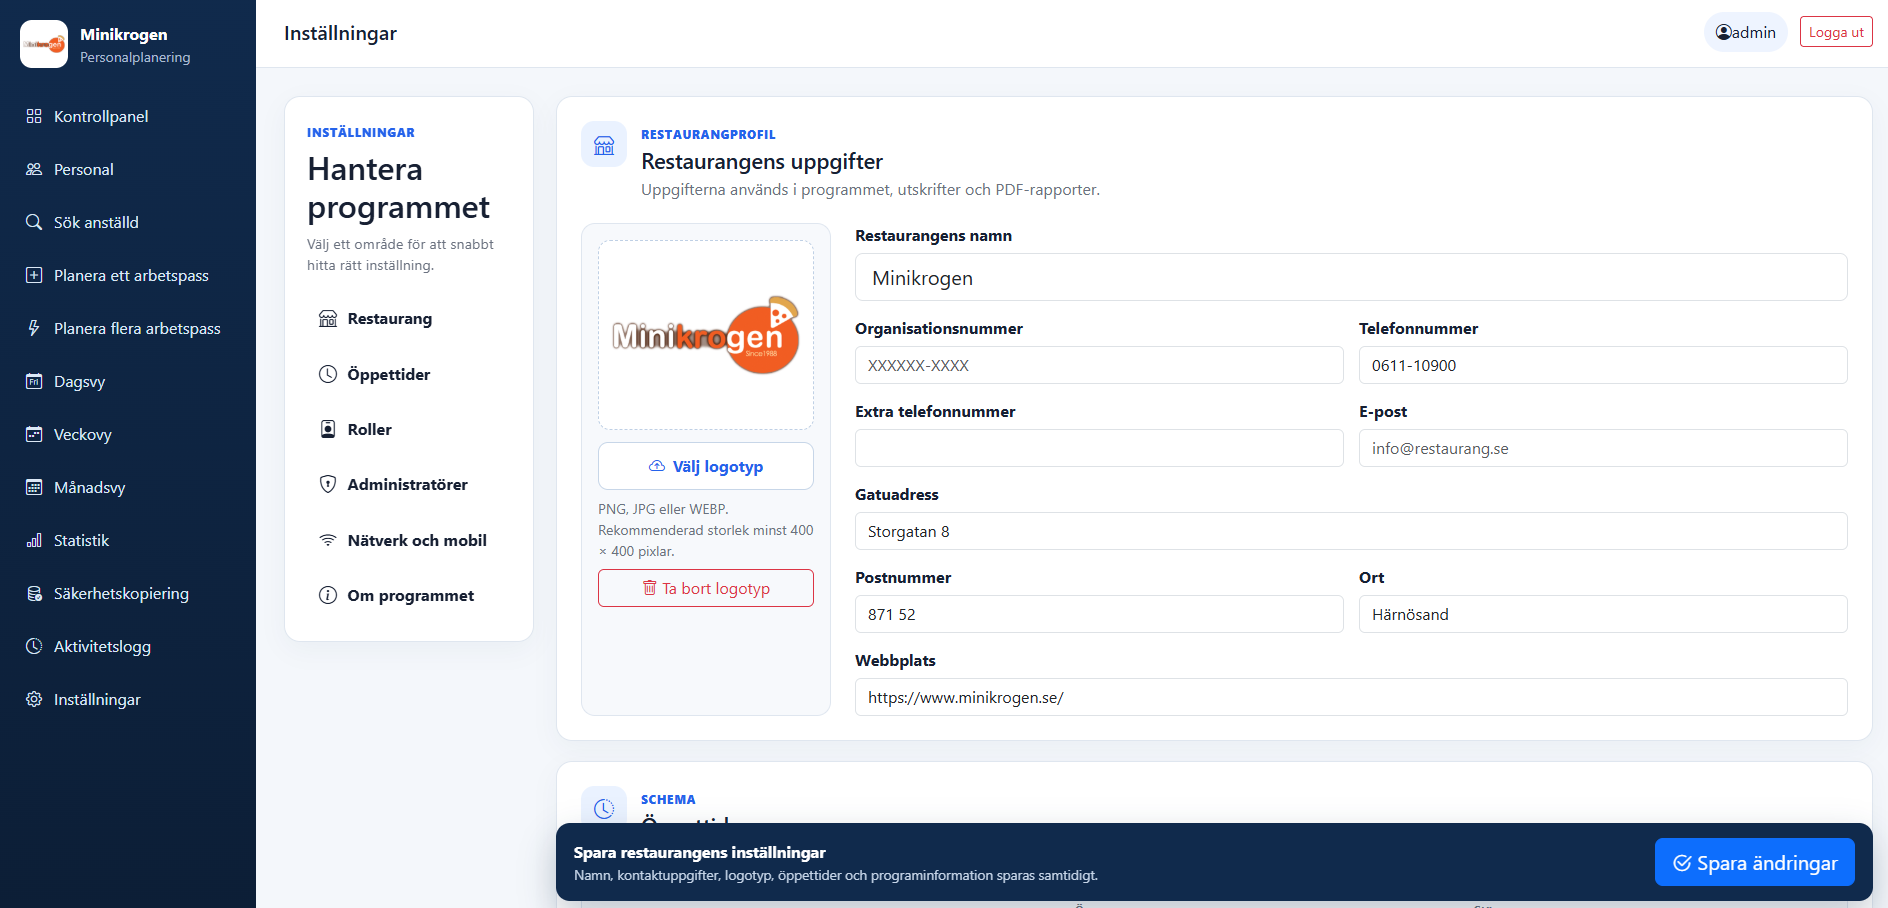Click the Spara ändringar button

1755,862
